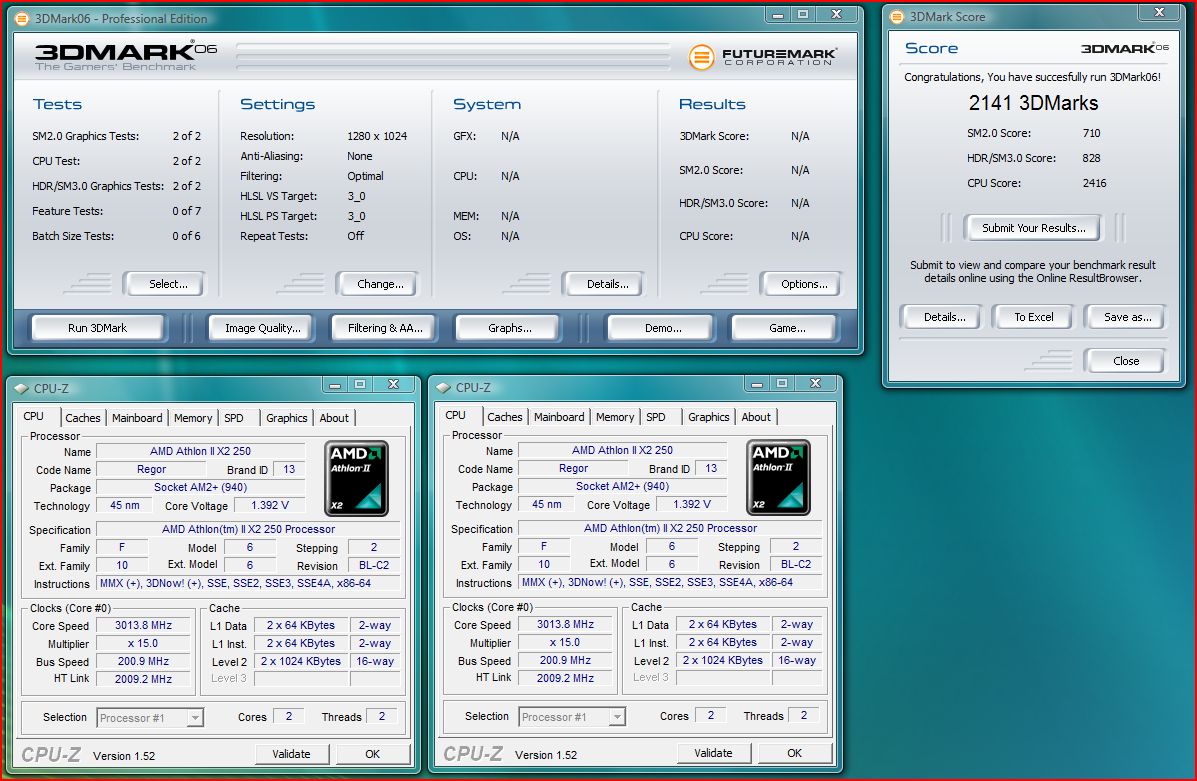Open About tab in left CPU-Z
The width and height of the screenshot is (1197, 781).
coord(334,418)
